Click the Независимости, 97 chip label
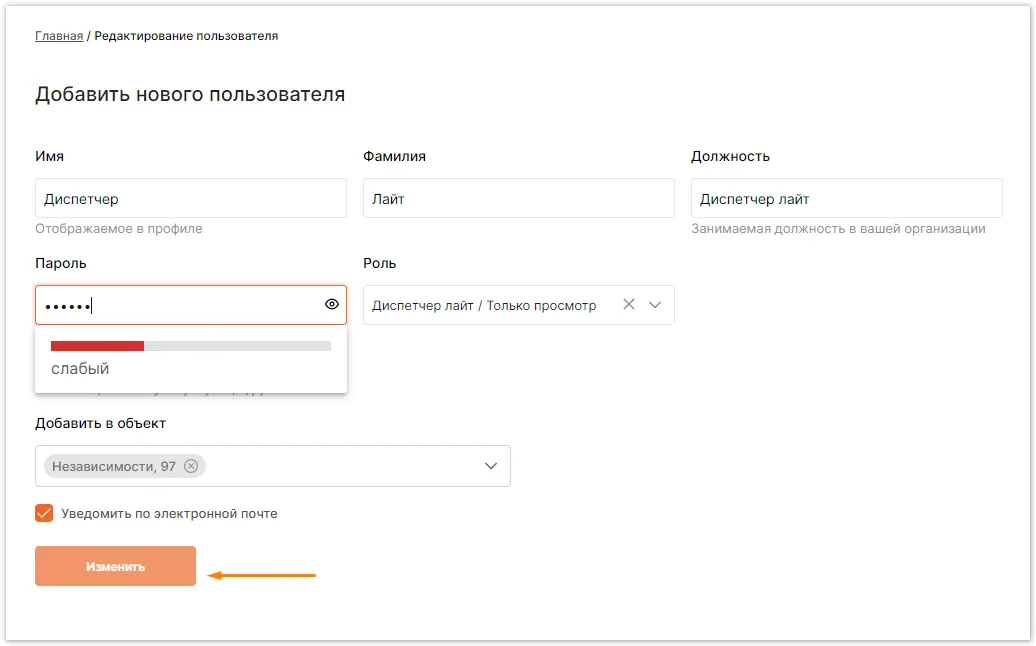Viewport: 1036px width, 646px height. pos(114,466)
